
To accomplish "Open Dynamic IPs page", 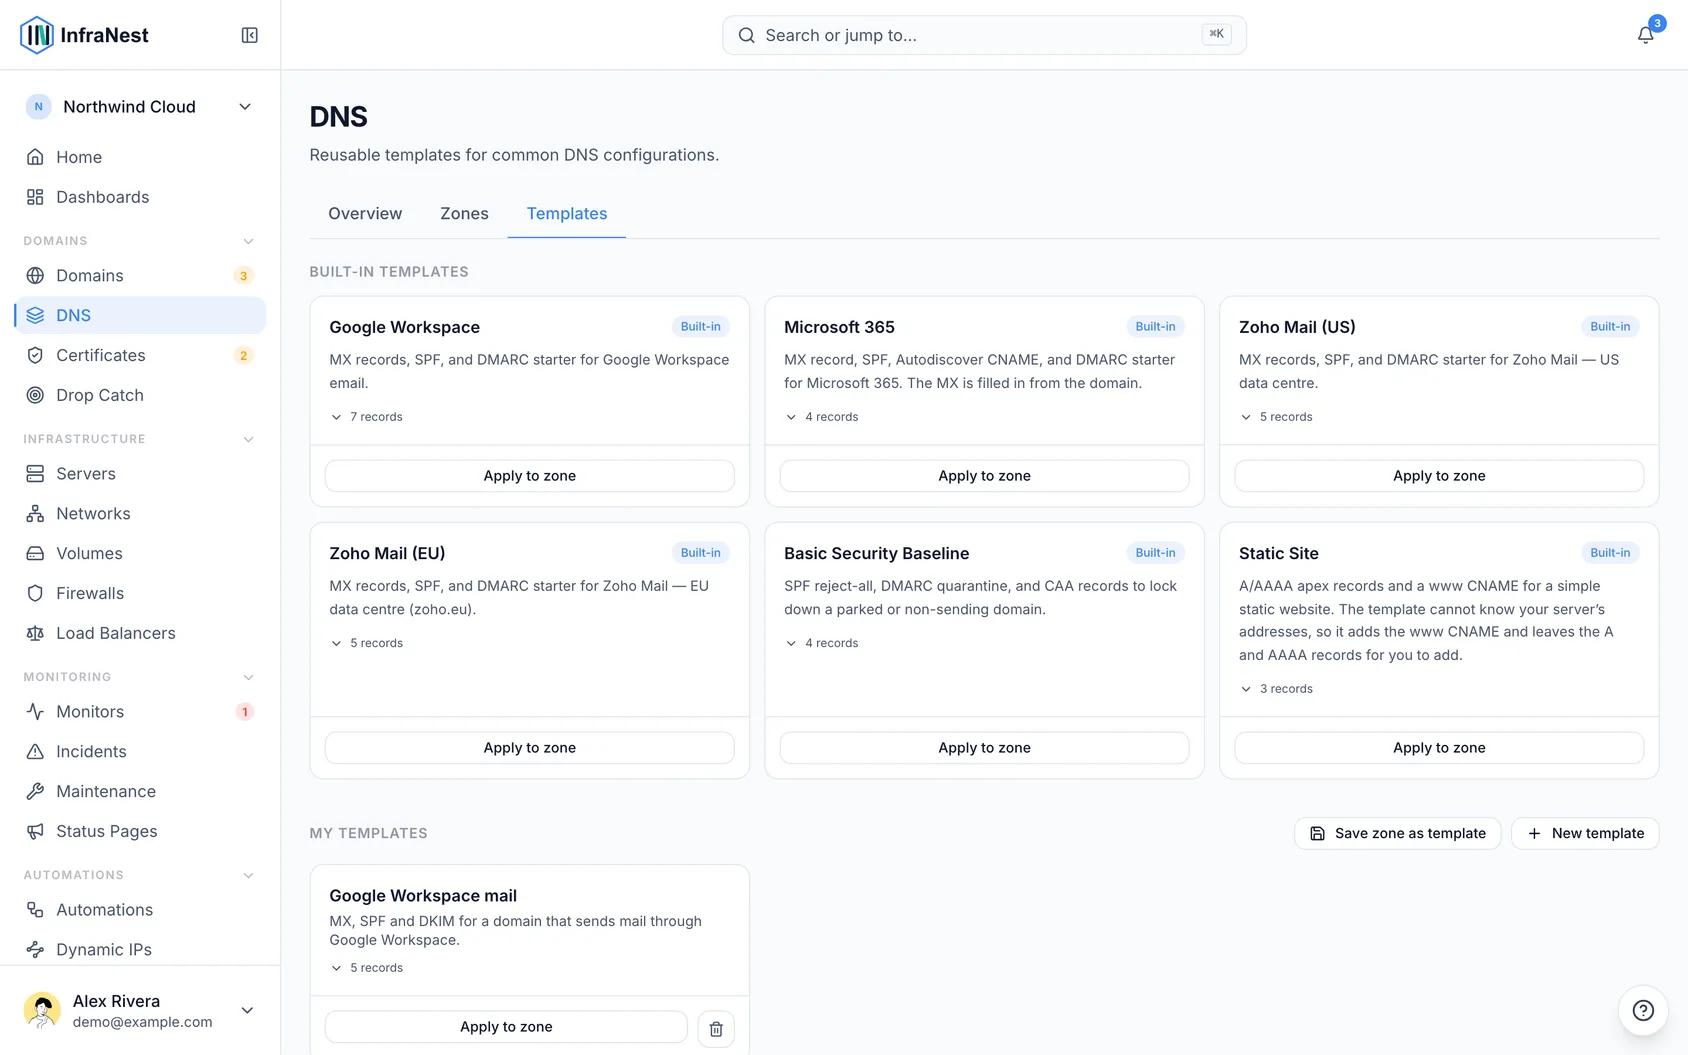I will click(x=140, y=949).
